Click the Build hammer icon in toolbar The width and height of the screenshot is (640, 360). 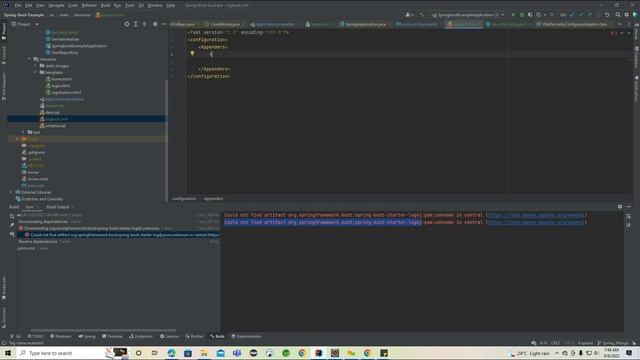[x=422, y=15]
